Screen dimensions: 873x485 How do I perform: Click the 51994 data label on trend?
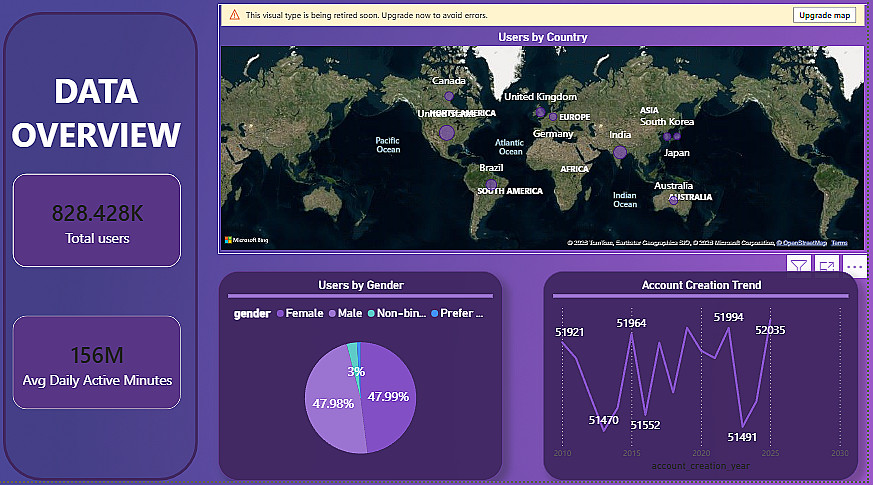pos(728,317)
